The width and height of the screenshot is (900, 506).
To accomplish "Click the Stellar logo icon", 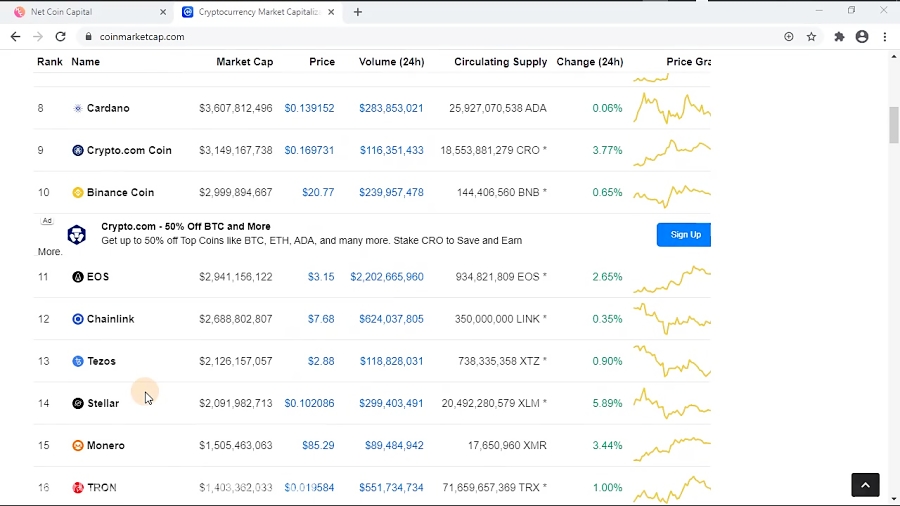I will coord(77,403).
